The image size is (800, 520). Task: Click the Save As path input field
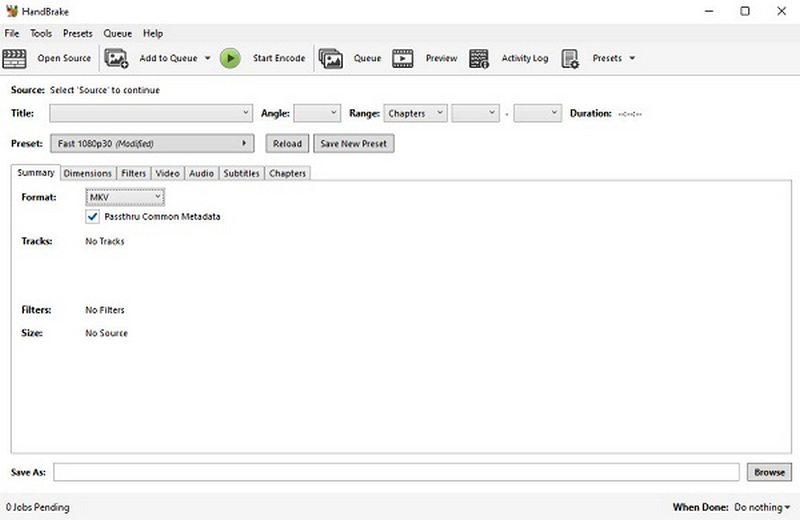point(396,472)
